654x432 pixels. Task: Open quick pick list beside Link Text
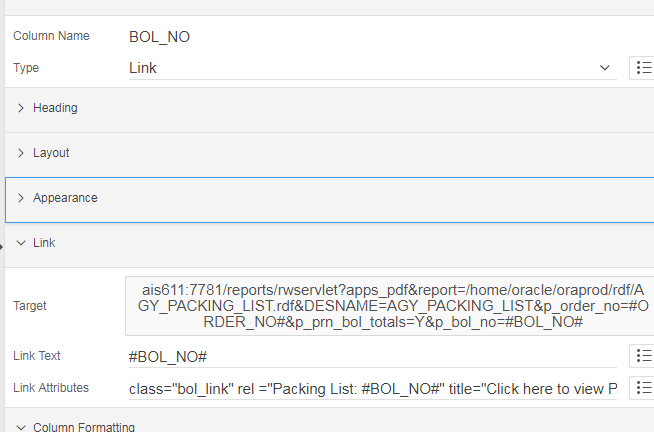(643, 356)
